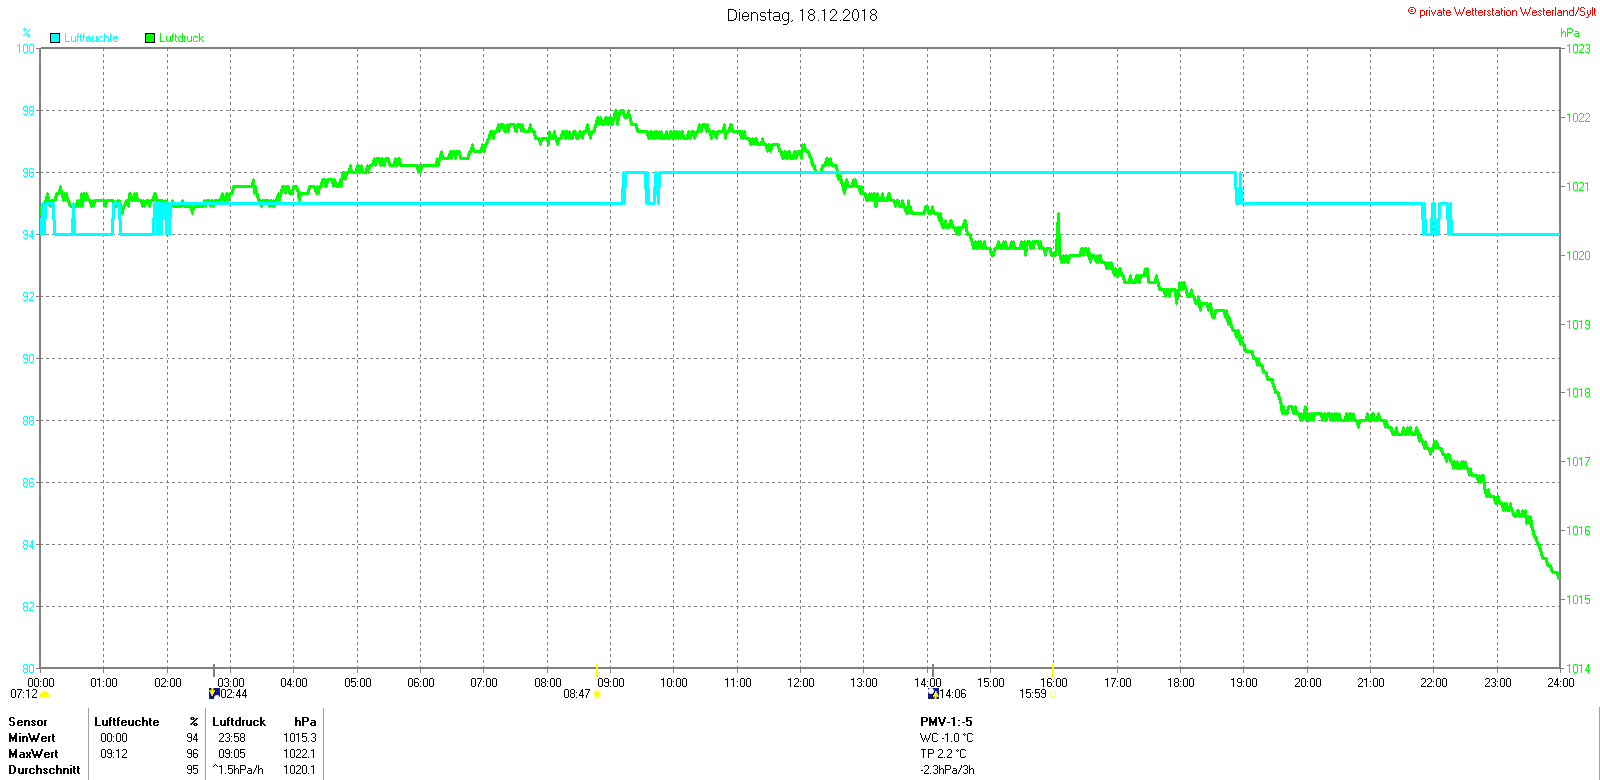Click the 24:00 label on the time axis
This screenshot has height=780, width=1600.
(1561, 683)
